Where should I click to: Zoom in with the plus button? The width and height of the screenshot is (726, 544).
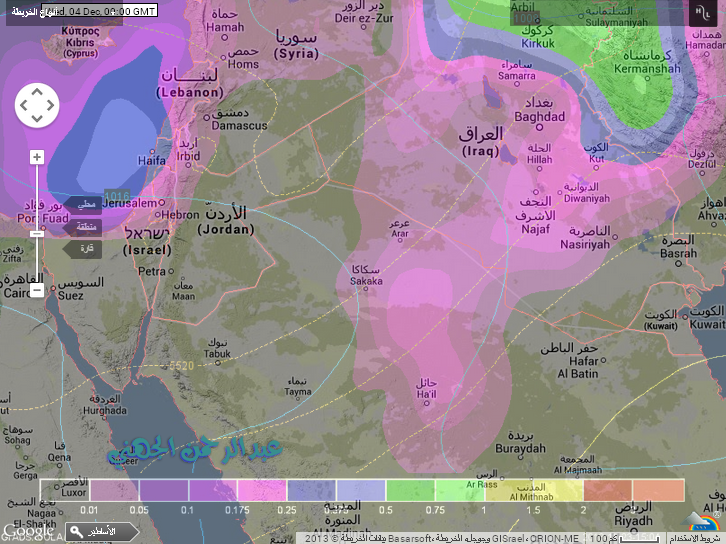(x=37, y=157)
